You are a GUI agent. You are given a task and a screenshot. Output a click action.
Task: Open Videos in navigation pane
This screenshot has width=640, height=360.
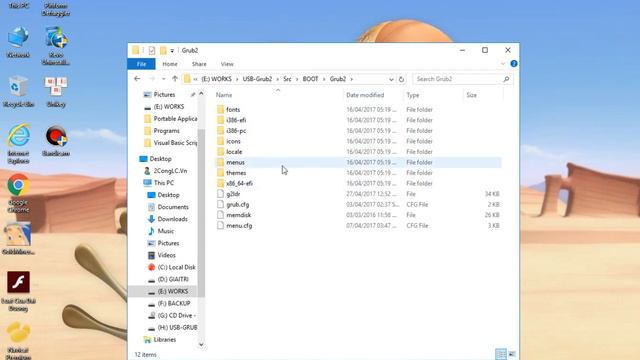click(x=166, y=255)
